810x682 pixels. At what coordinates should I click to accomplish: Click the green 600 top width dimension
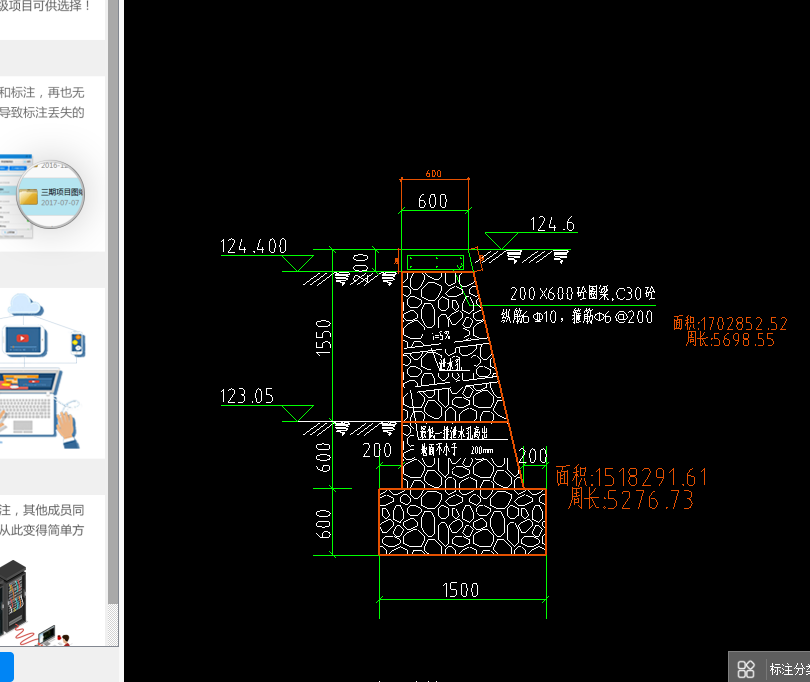coord(432,201)
